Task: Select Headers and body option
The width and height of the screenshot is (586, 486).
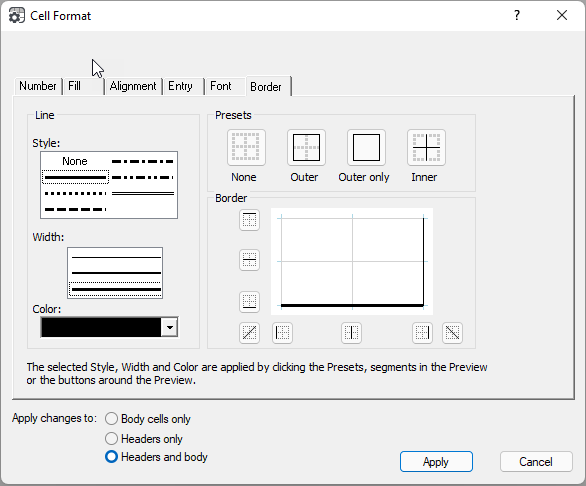Action: tap(156, 457)
